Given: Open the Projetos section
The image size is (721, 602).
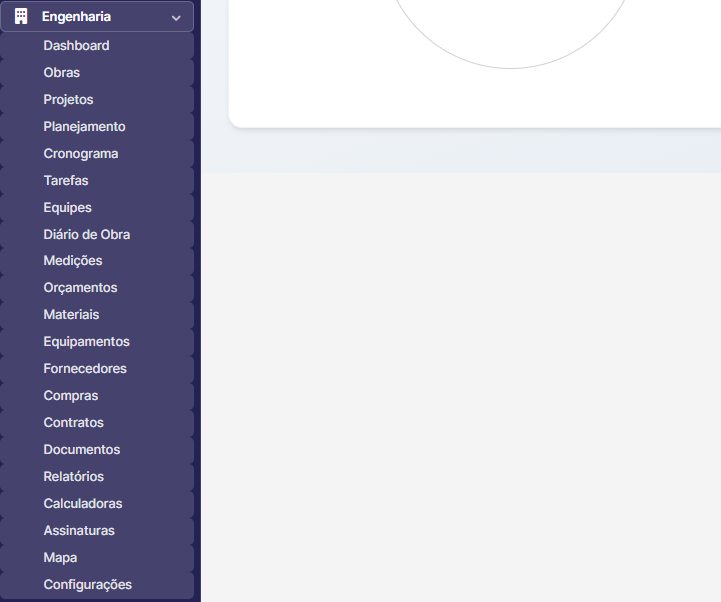Looking at the screenshot, I should [68, 100].
